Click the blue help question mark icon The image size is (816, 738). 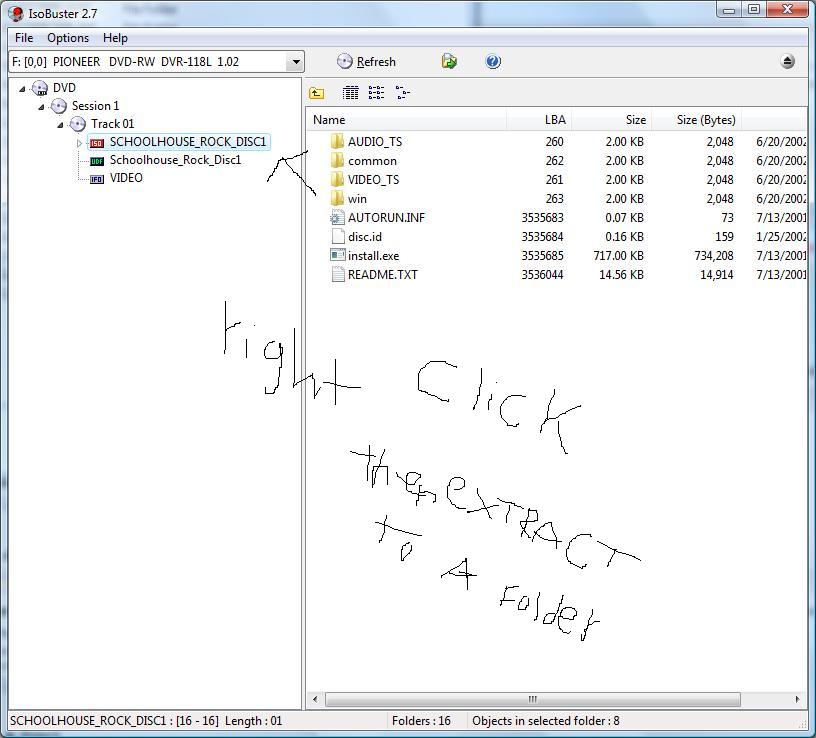click(x=493, y=61)
